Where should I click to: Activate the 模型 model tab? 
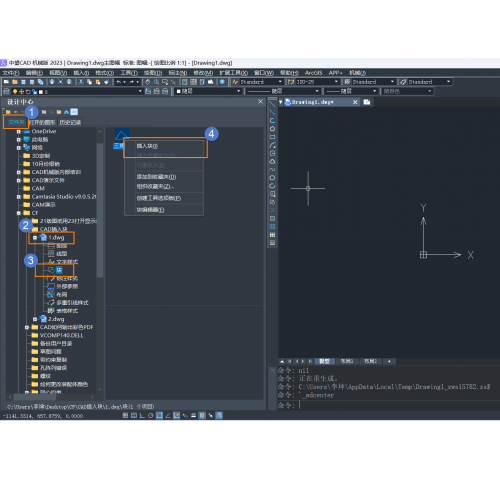(324, 361)
